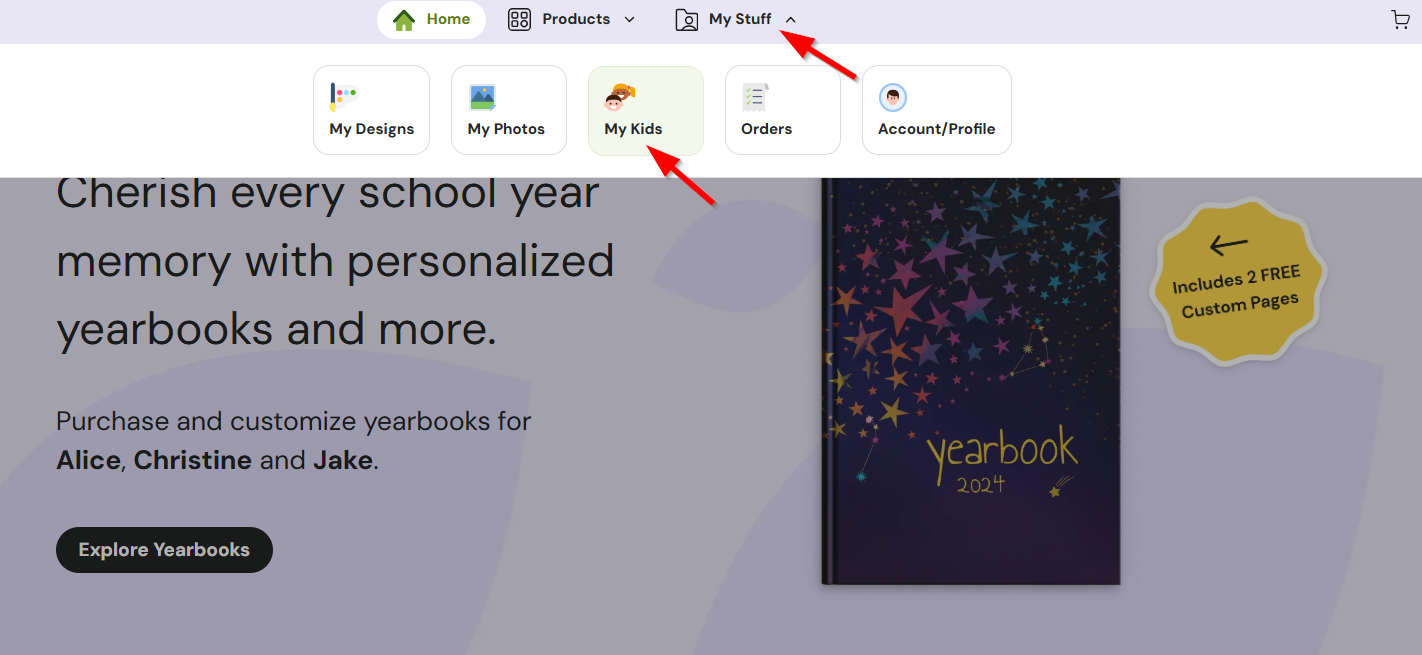Open Orders via the checklist icon
The height and width of the screenshot is (655, 1422).
[755, 97]
